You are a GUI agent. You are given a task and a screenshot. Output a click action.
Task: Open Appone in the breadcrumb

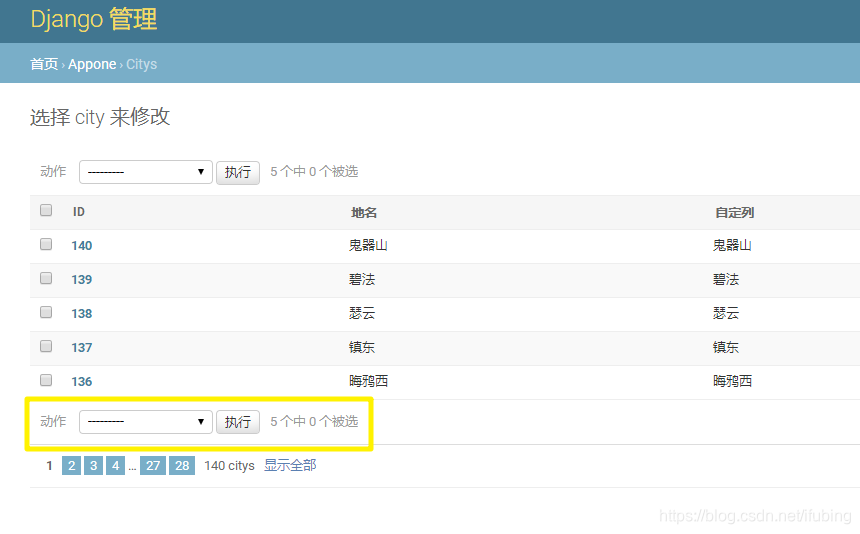[x=92, y=64]
